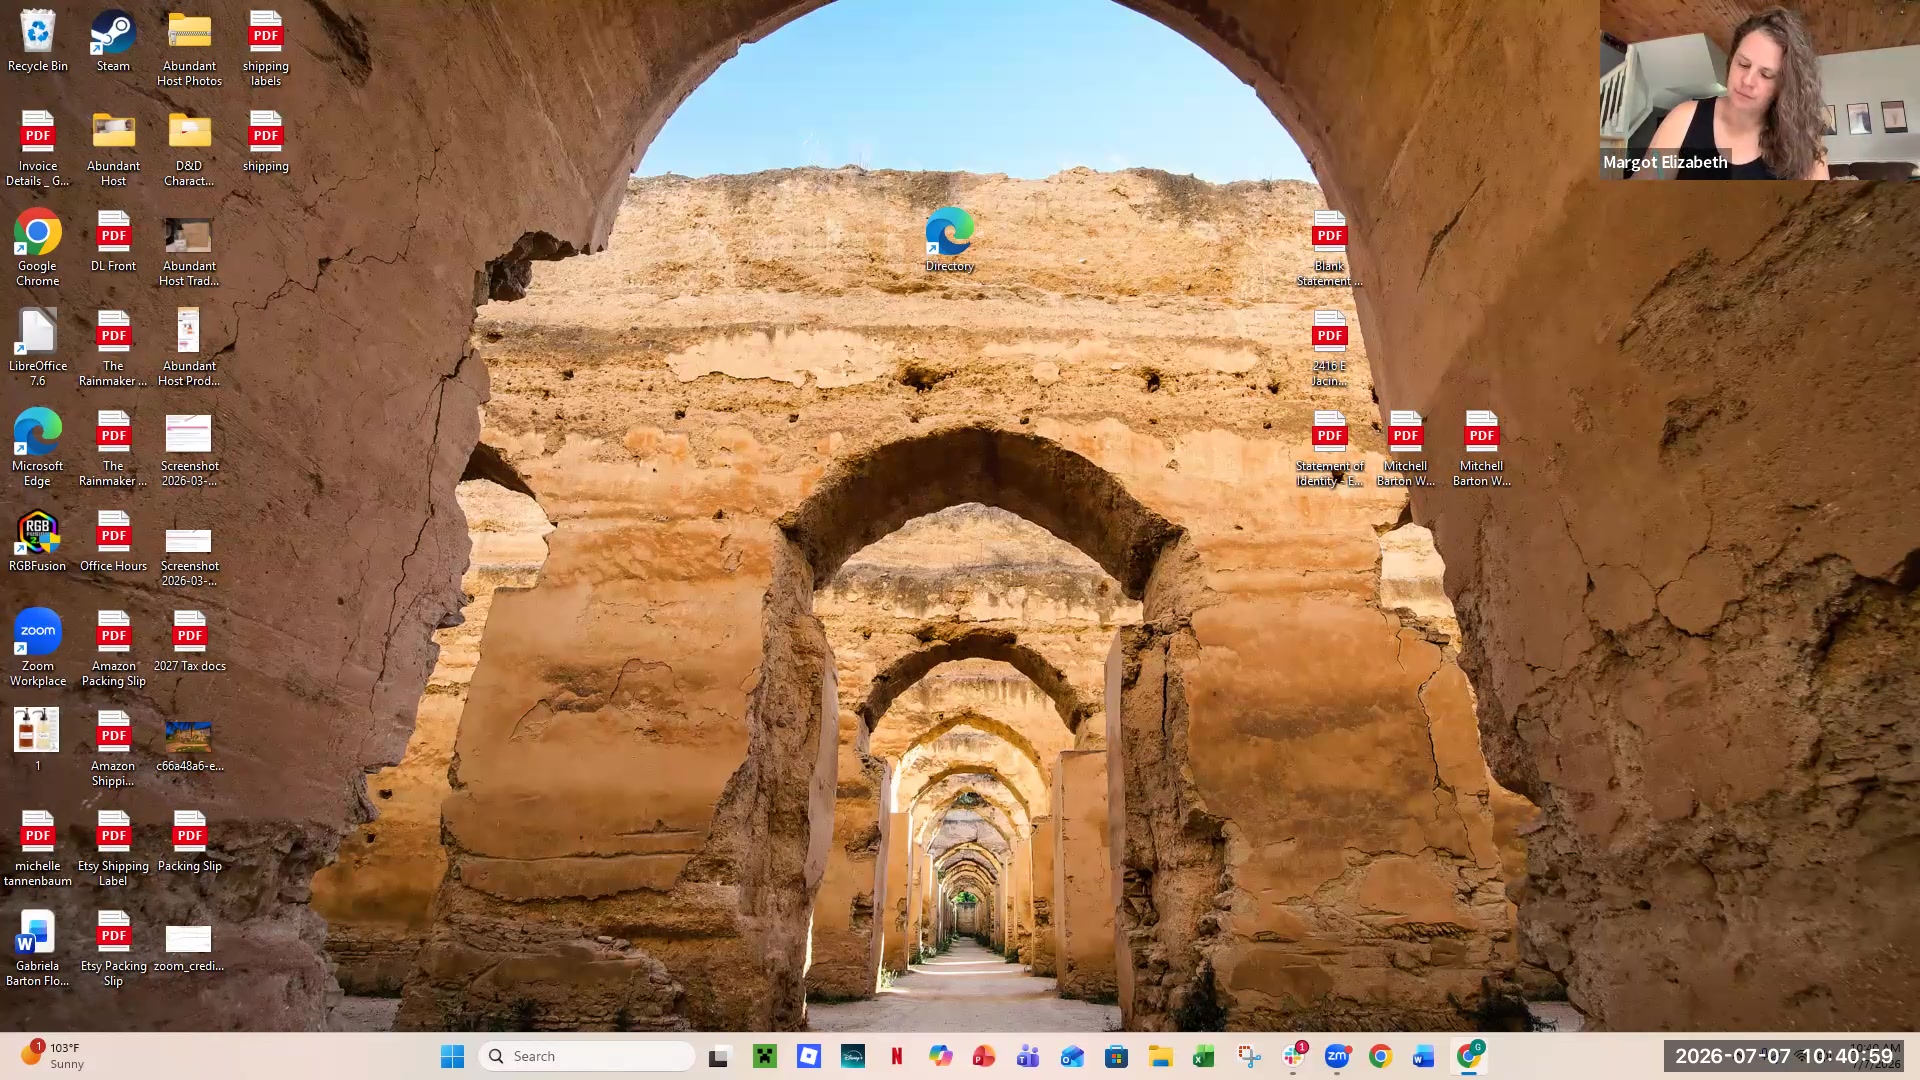This screenshot has width=1920, height=1080.
Task: Open Task View from the taskbar
Action: pyautogui.click(x=719, y=1056)
